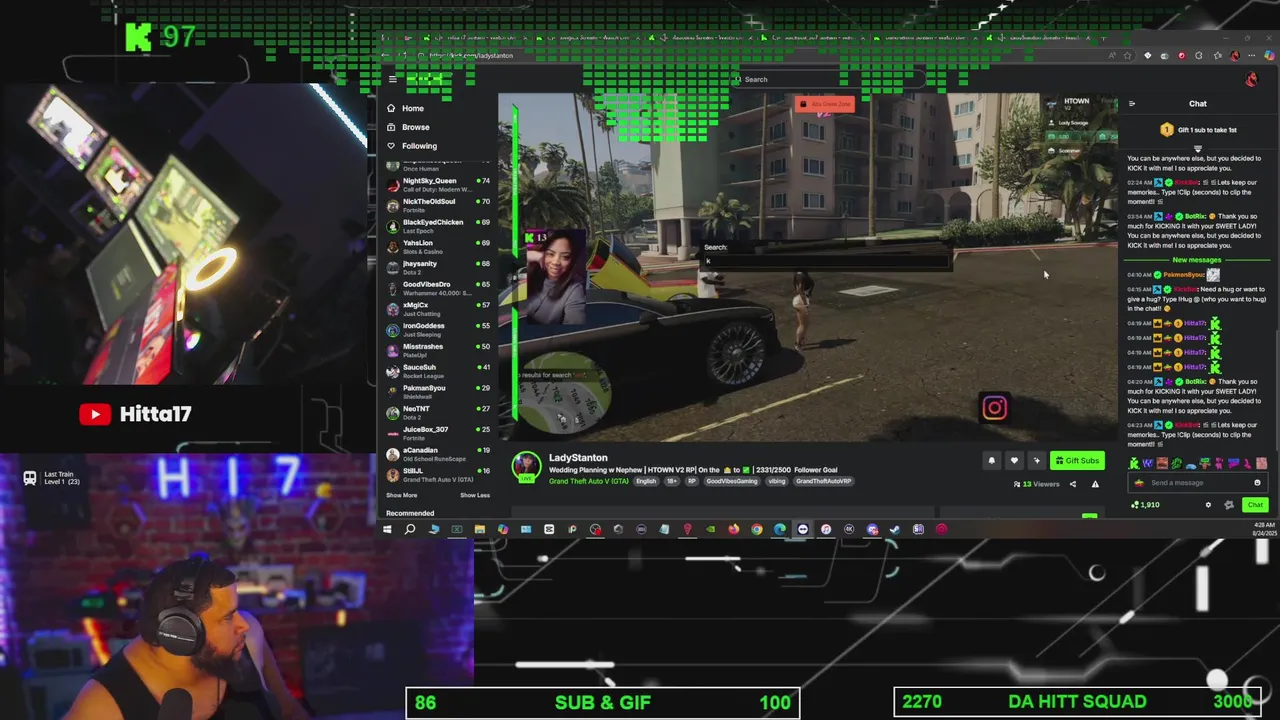Collapse following list with Show Less
The width and height of the screenshot is (1280, 720).
pos(475,495)
